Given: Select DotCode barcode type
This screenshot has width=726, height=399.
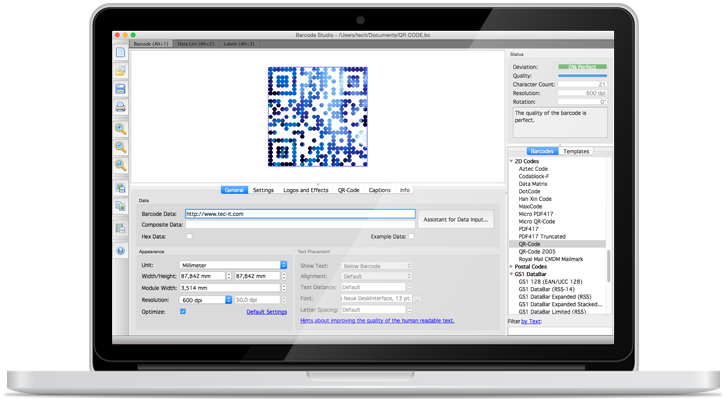Looking at the screenshot, I should pos(529,191).
